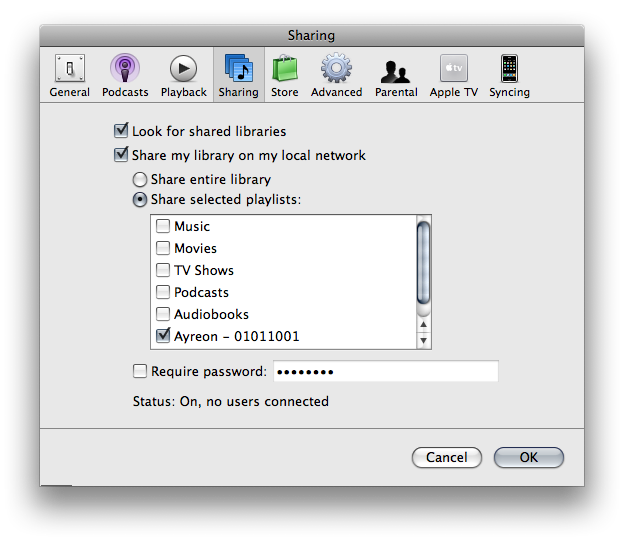The image size is (624, 541).
Task: Toggle Share my library on local network
Action: (121, 154)
